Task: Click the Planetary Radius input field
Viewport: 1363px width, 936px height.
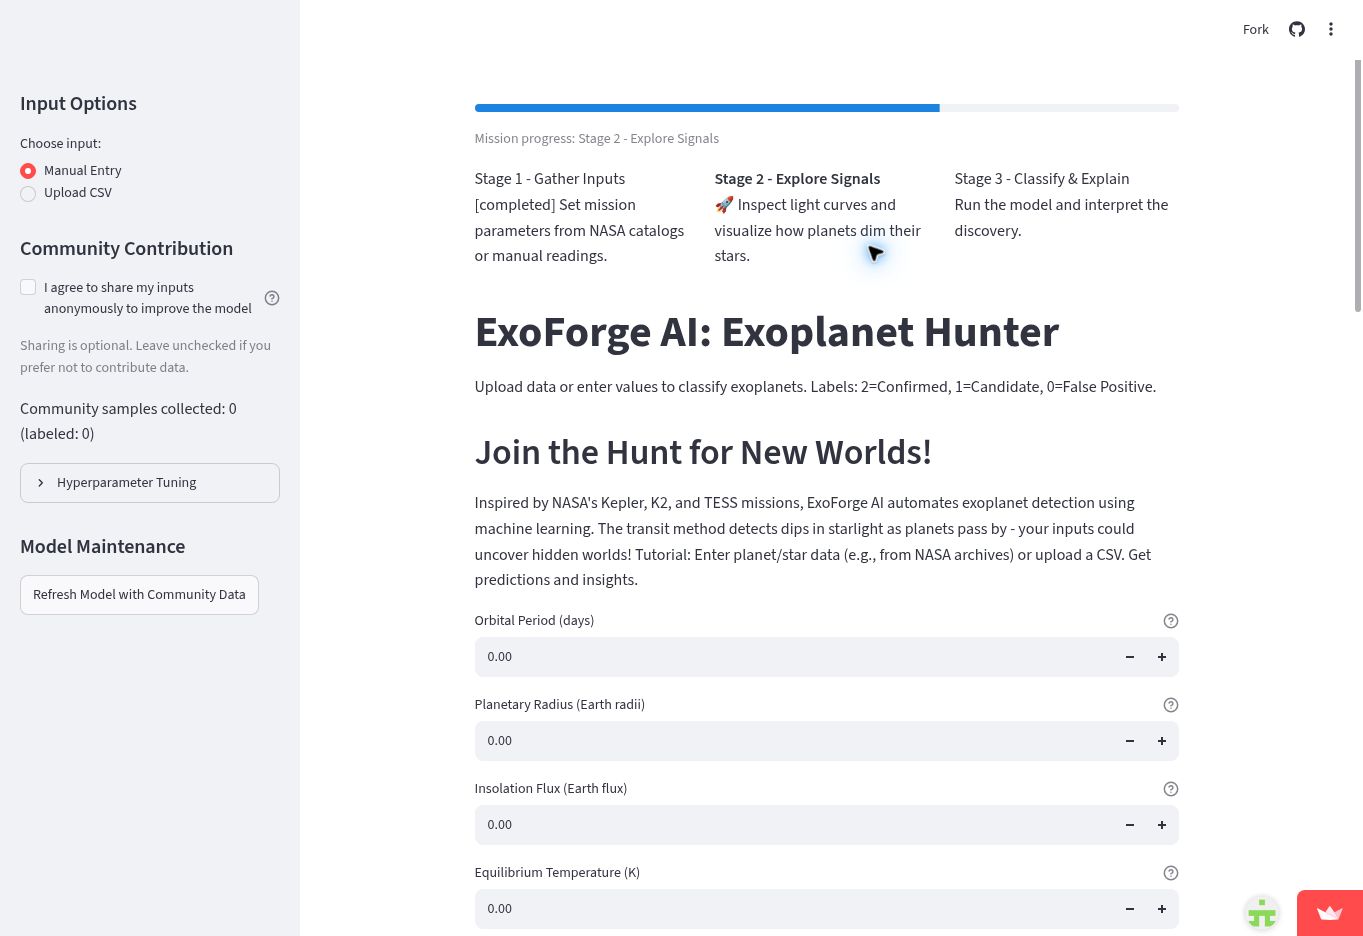Action: (794, 741)
